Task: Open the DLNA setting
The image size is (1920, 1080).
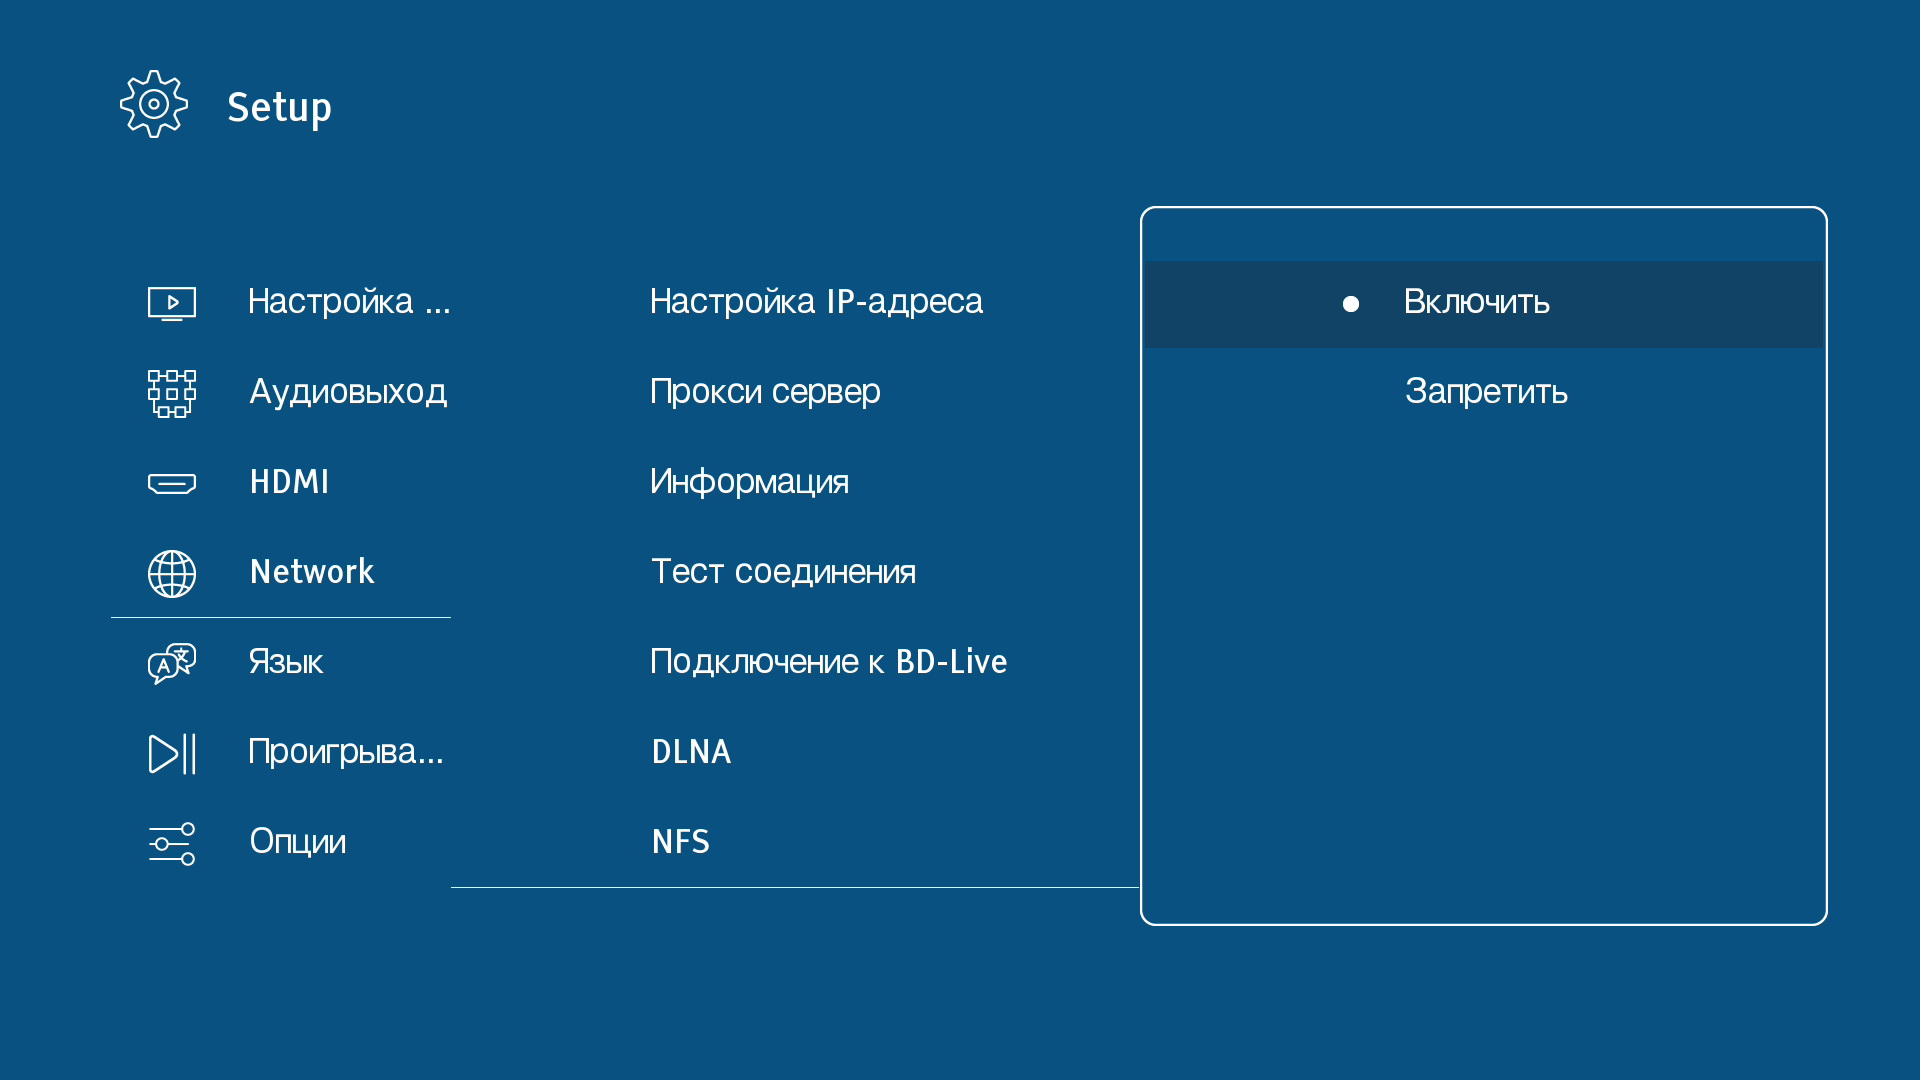Action: coord(691,752)
